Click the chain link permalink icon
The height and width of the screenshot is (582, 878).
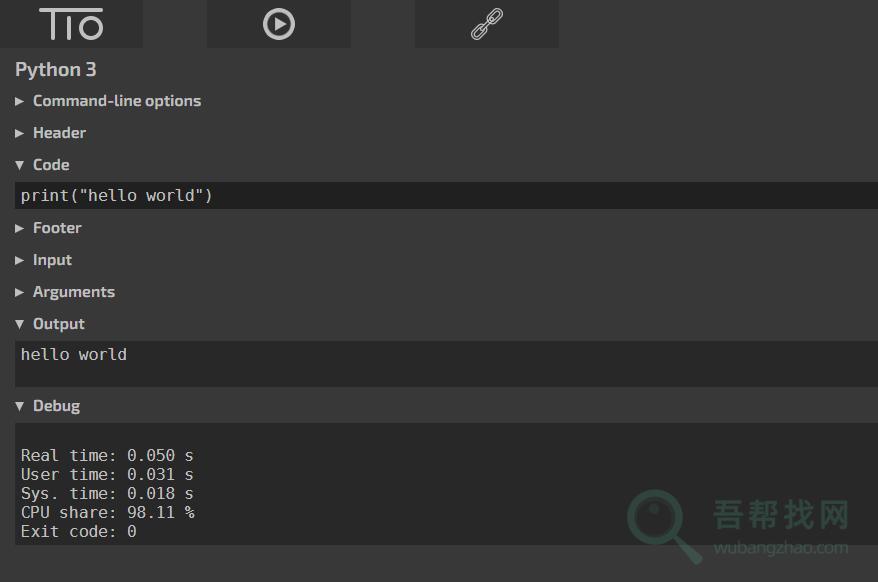(487, 24)
